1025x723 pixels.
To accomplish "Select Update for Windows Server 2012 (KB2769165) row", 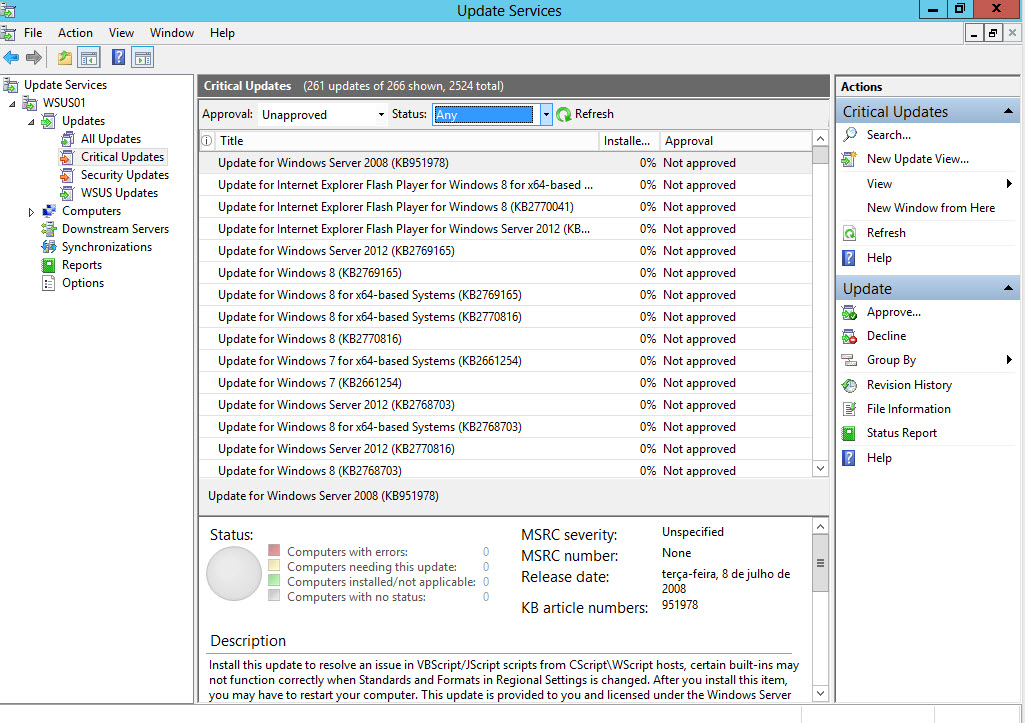I will coord(505,251).
